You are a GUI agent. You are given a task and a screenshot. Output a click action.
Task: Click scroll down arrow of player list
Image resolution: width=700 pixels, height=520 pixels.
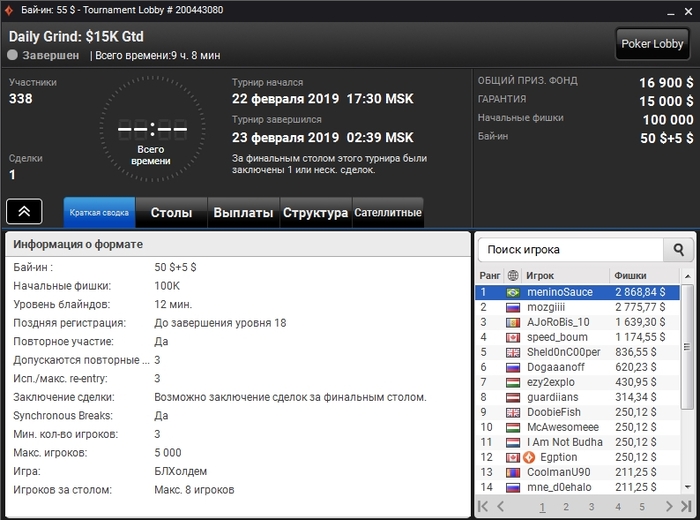click(688, 487)
